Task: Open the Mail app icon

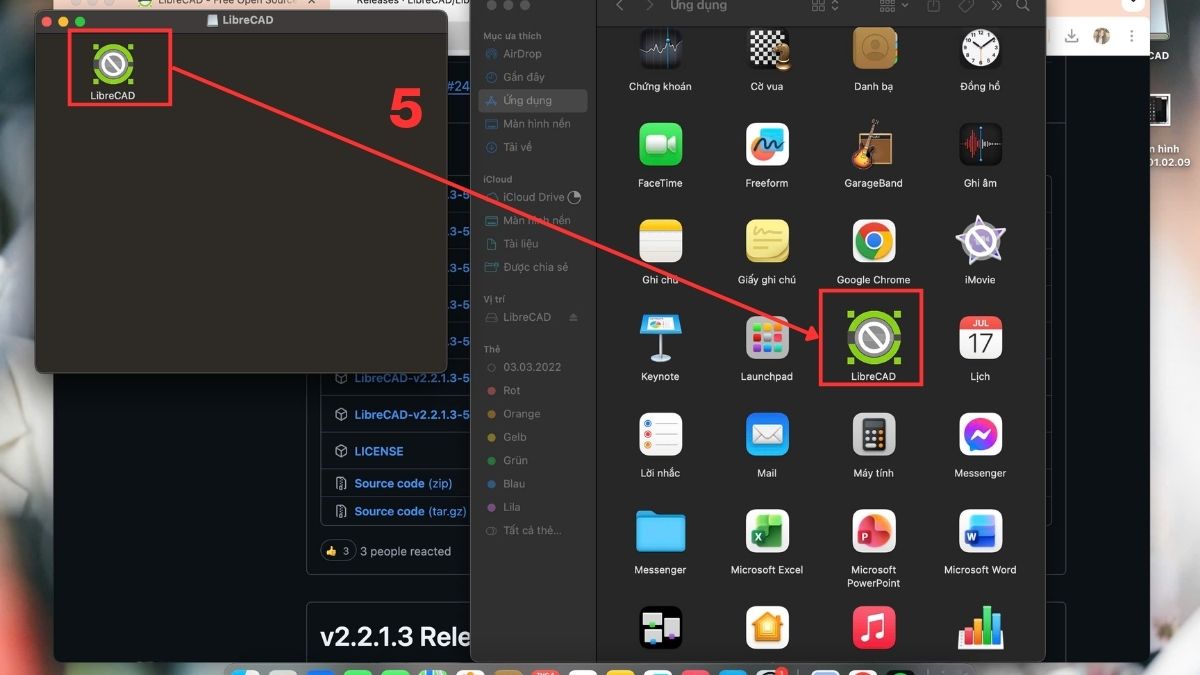Action: tap(767, 434)
